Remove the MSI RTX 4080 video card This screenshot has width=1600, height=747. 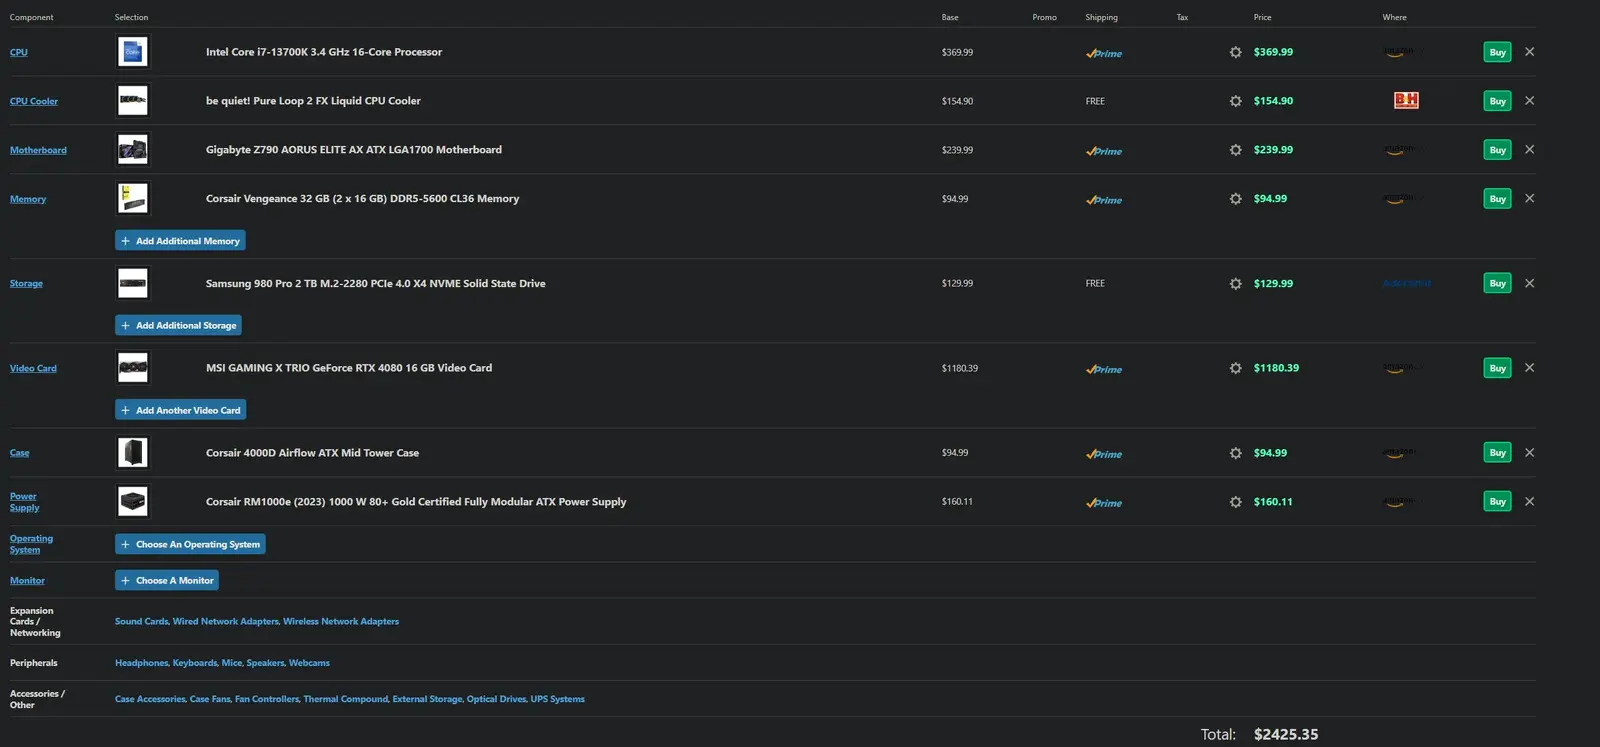tap(1529, 368)
